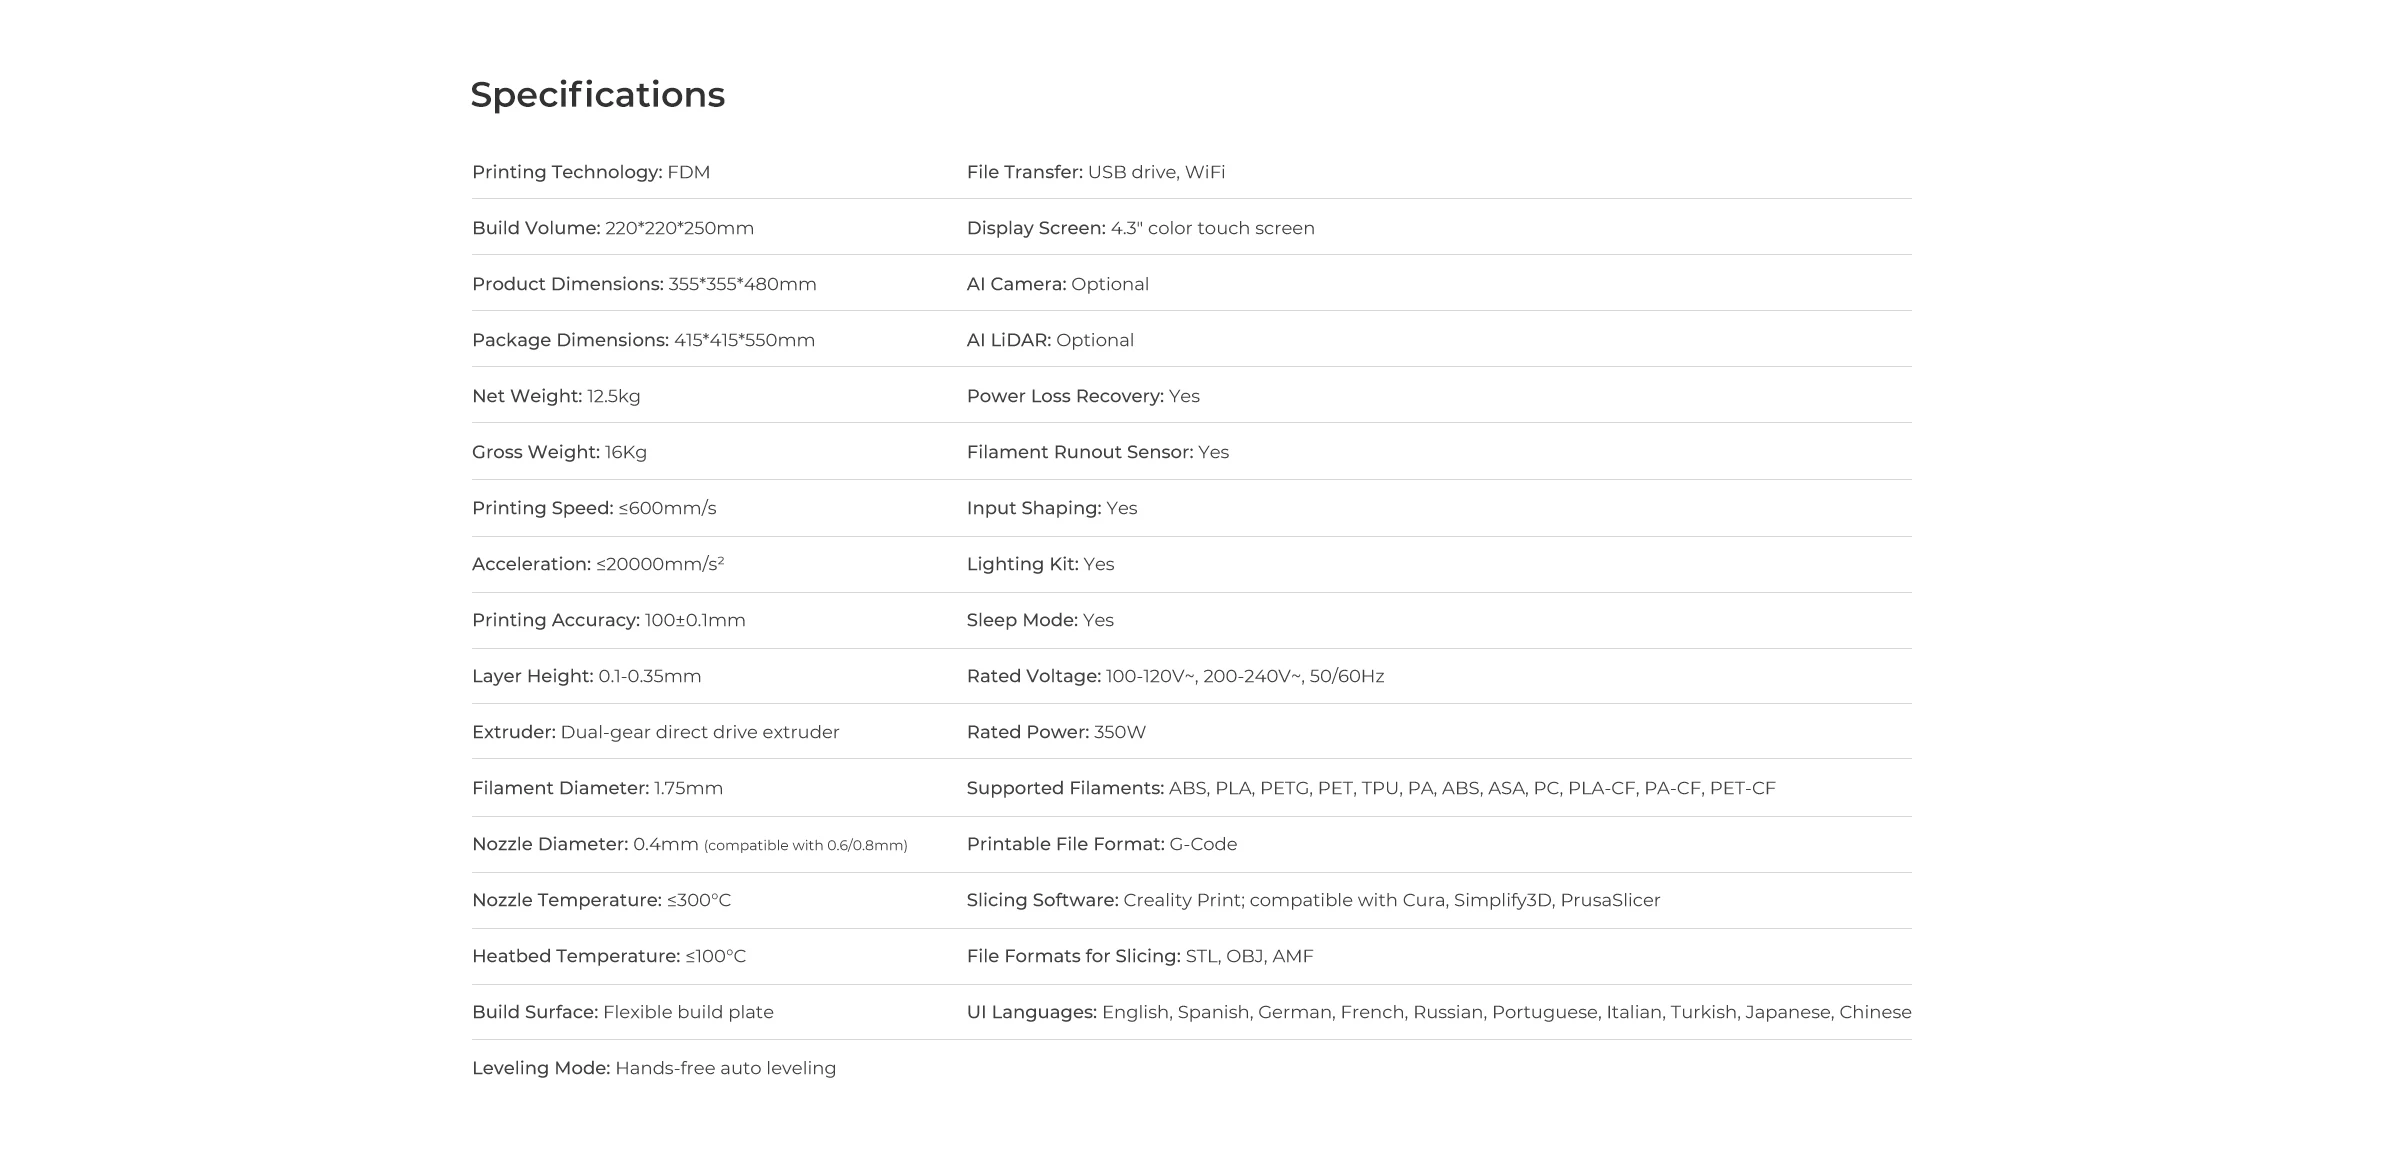Select the Printing Technology FDM text
This screenshot has height=1171, width=2384.
point(591,172)
